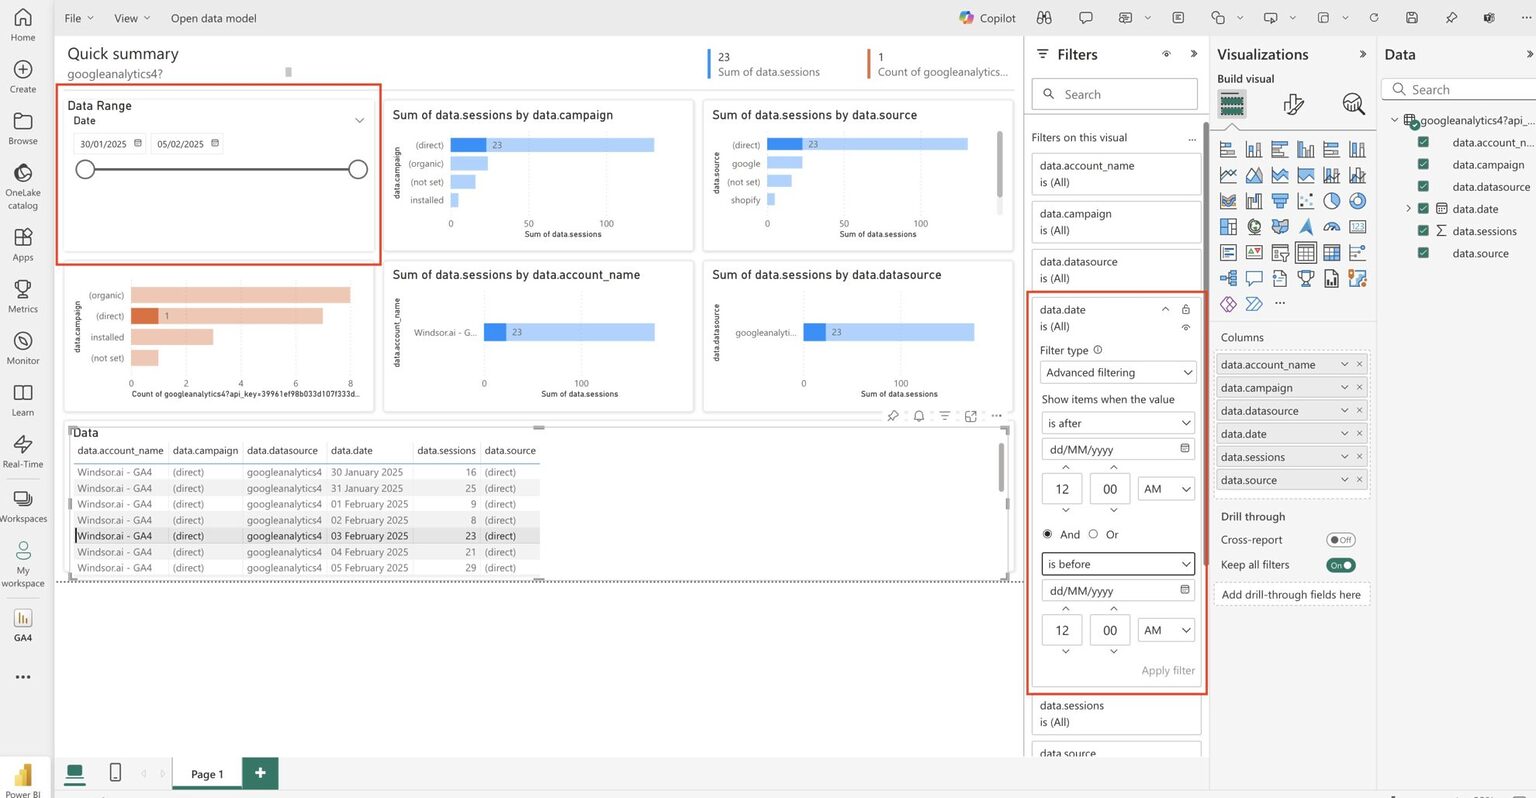Screen dimensions: 1536x798
Task: Uncheck the data.datasource field checkbox
Action: tap(1423, 186)
